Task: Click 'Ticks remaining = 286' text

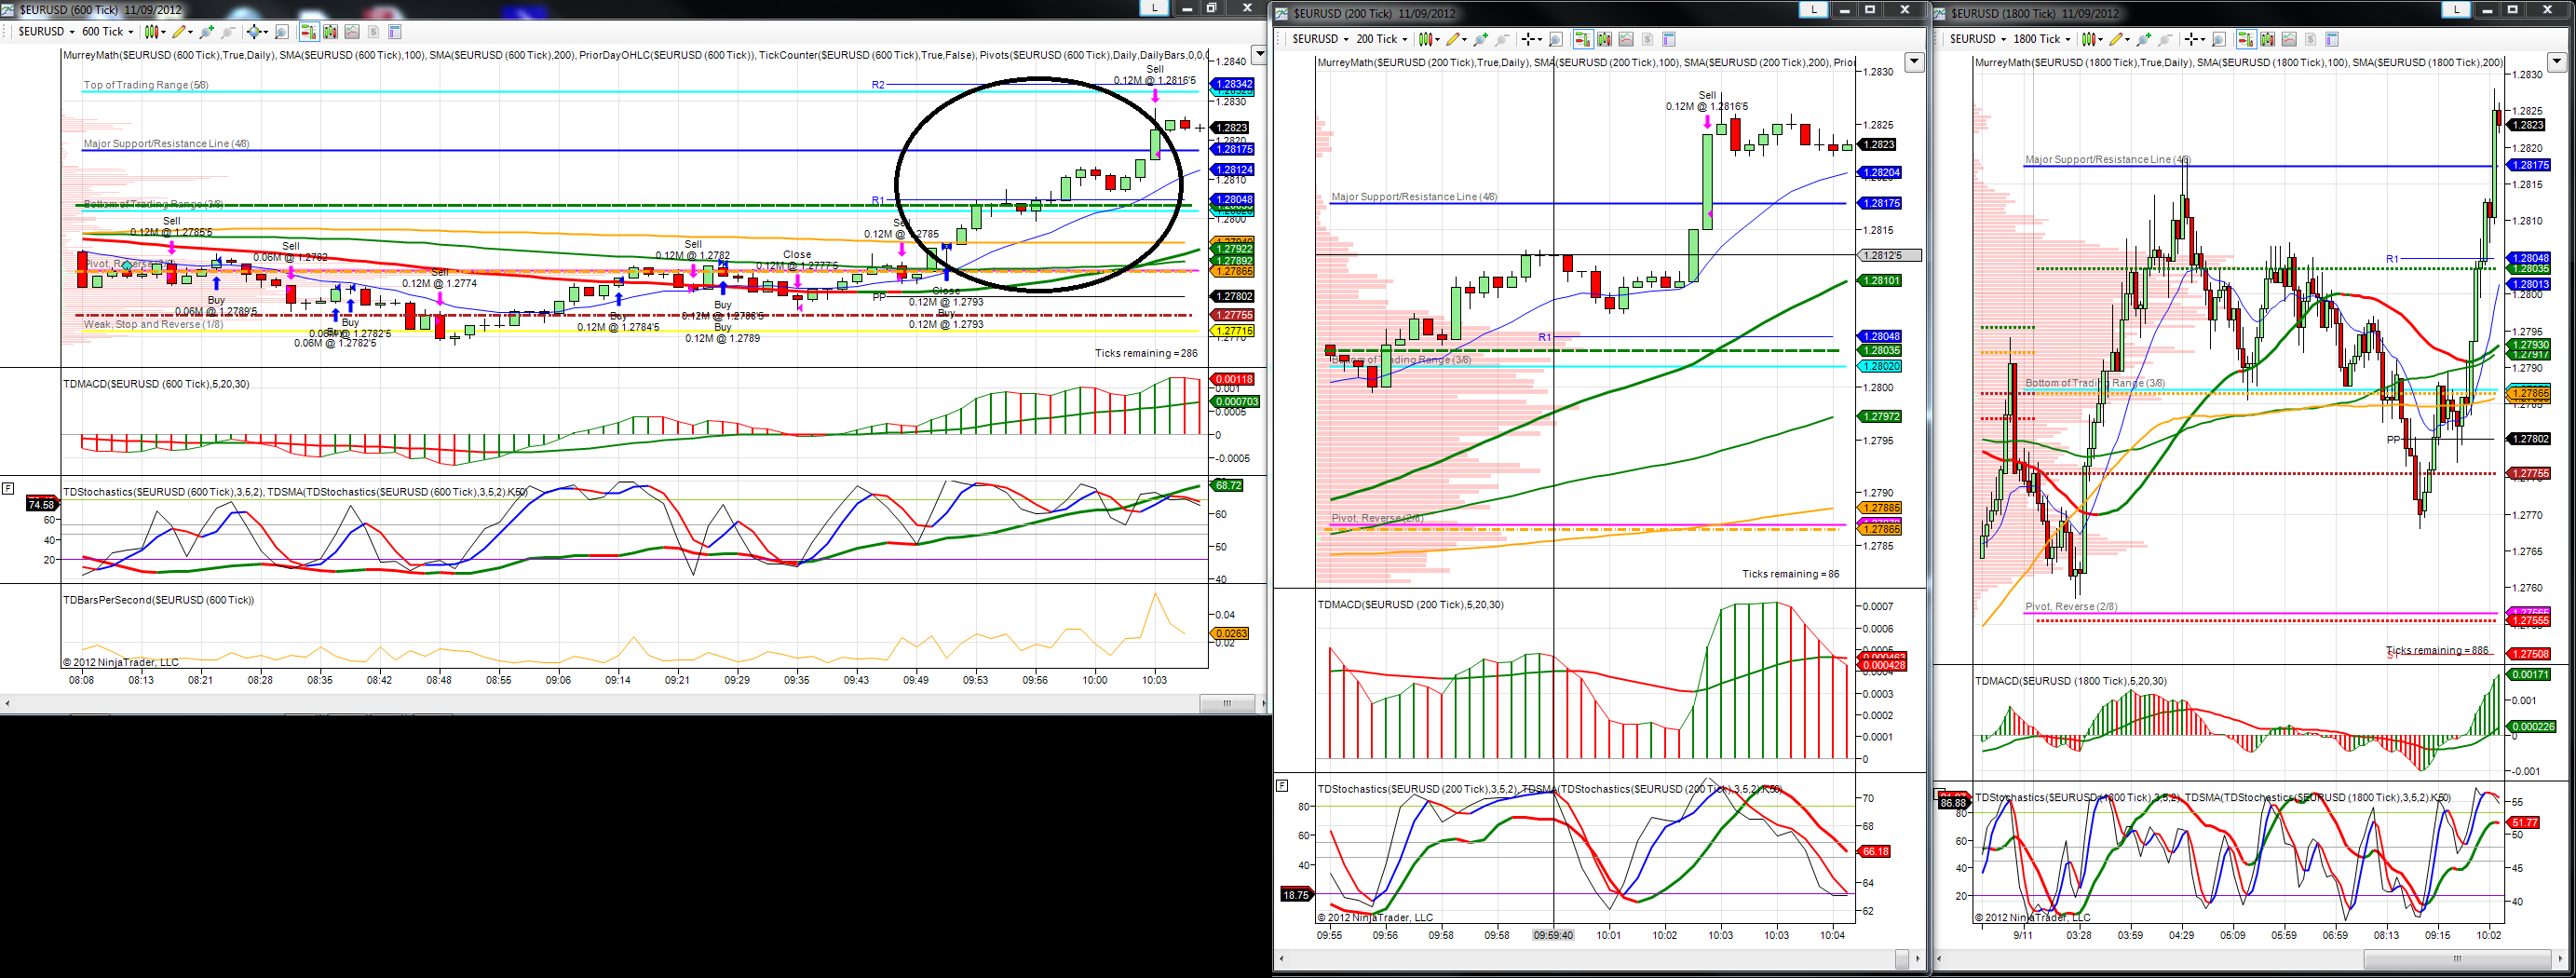Action: 1146,353
